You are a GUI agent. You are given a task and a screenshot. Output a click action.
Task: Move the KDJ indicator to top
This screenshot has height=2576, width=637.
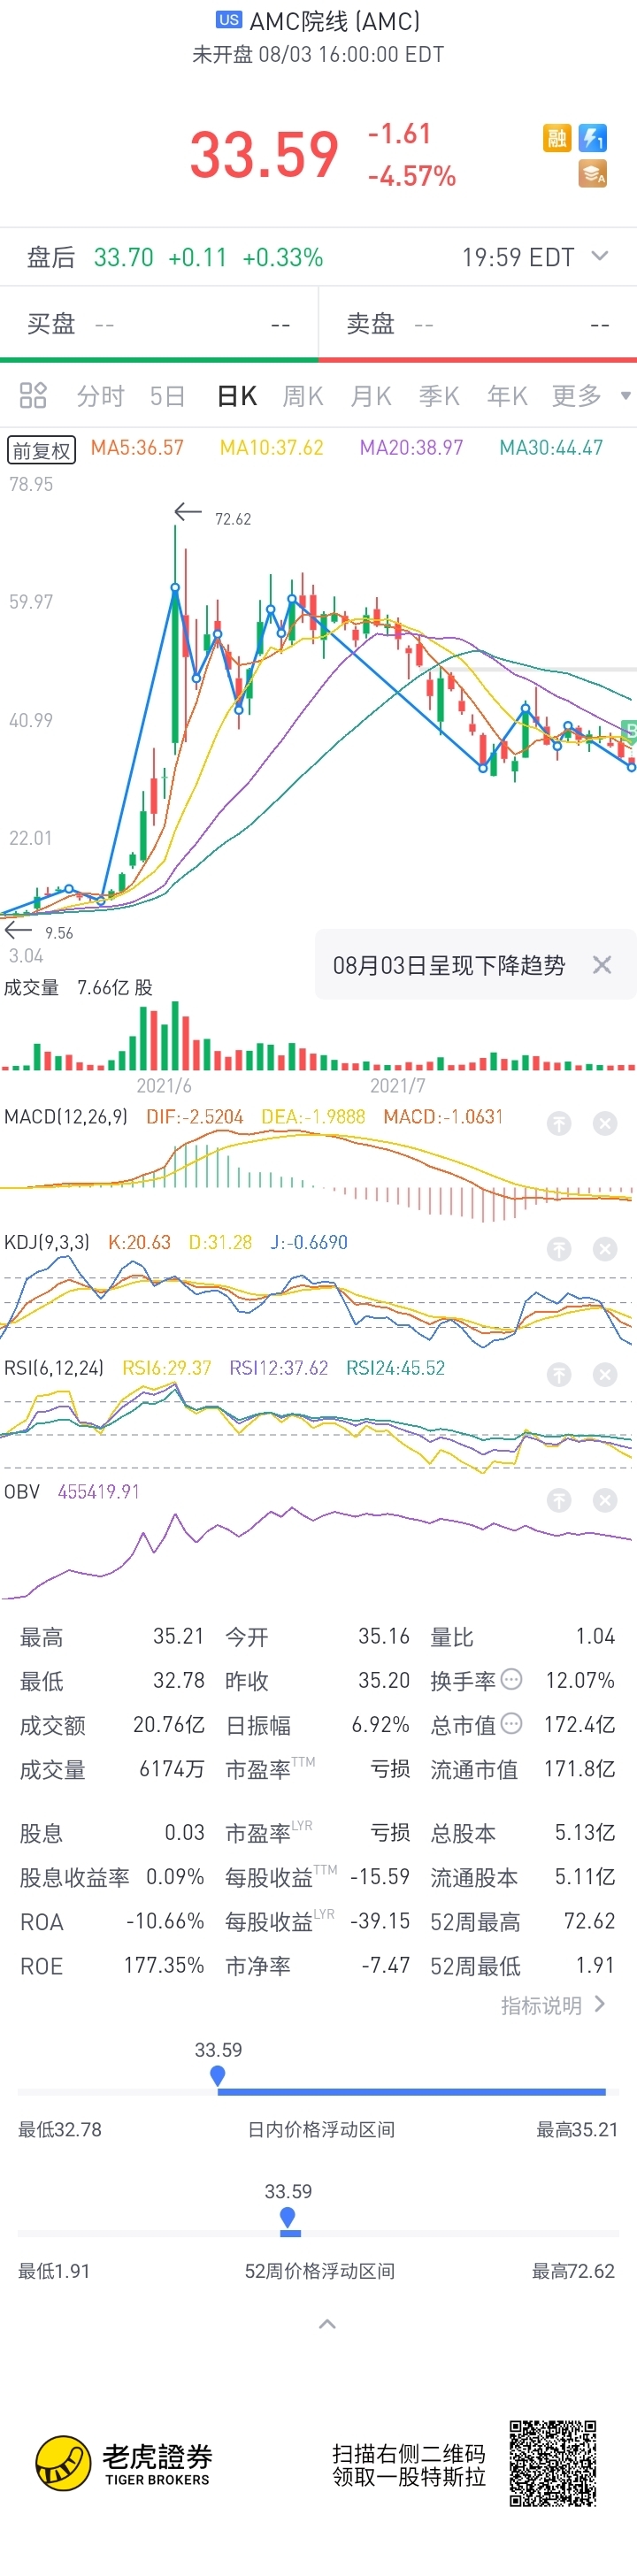(559, 1249)
